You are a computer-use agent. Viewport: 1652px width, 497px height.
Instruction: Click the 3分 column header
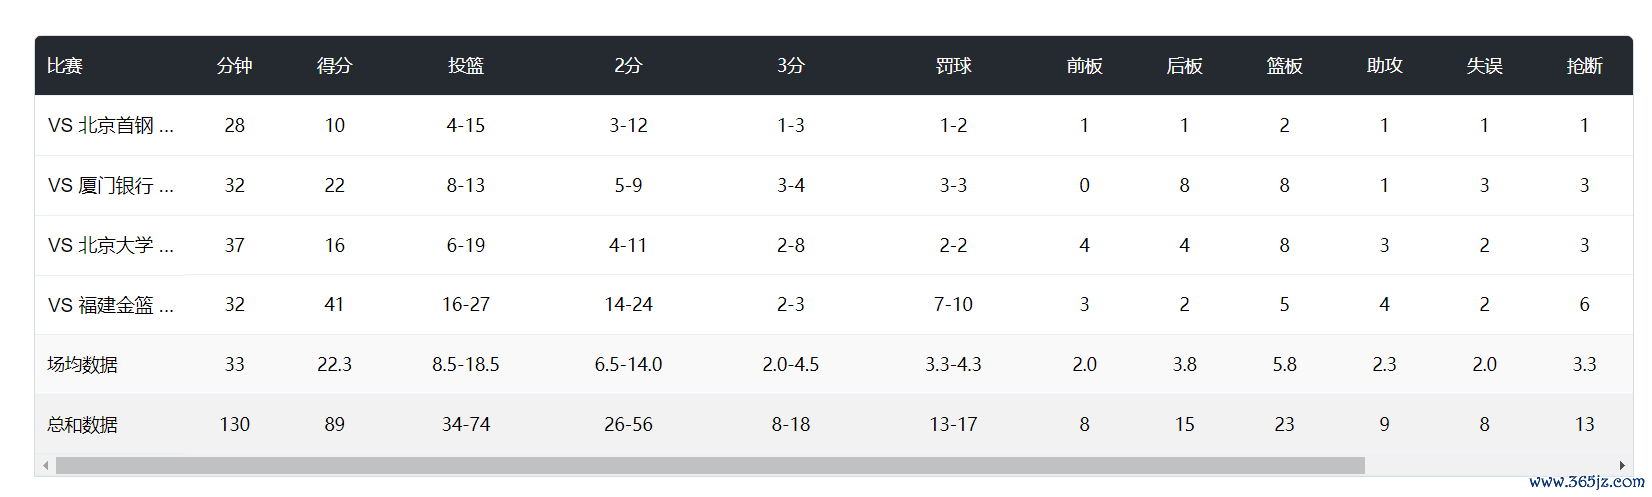791,66
